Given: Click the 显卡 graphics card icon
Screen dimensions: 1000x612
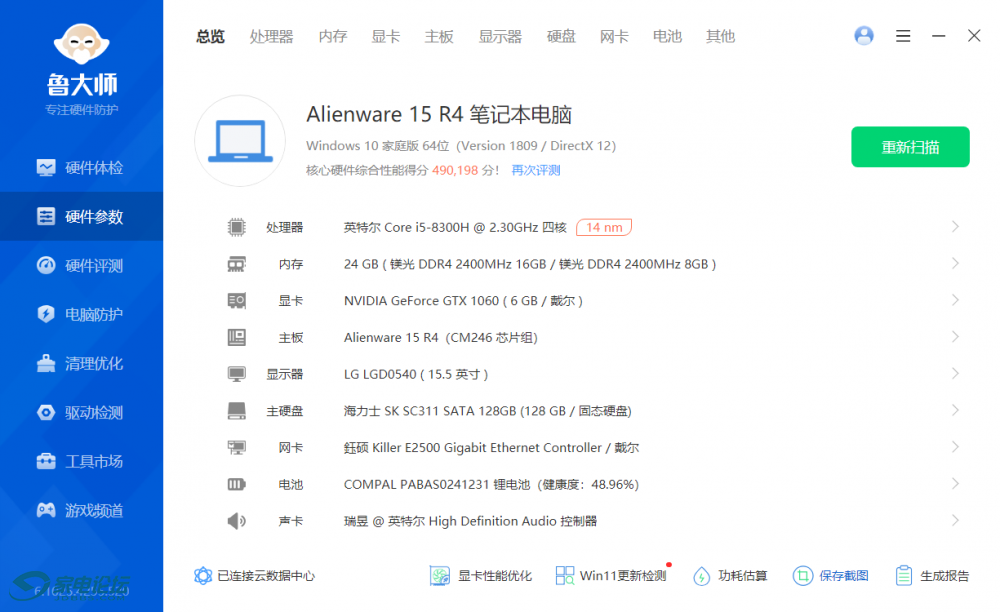Looking at the screenshot, I should click(237, 300).
